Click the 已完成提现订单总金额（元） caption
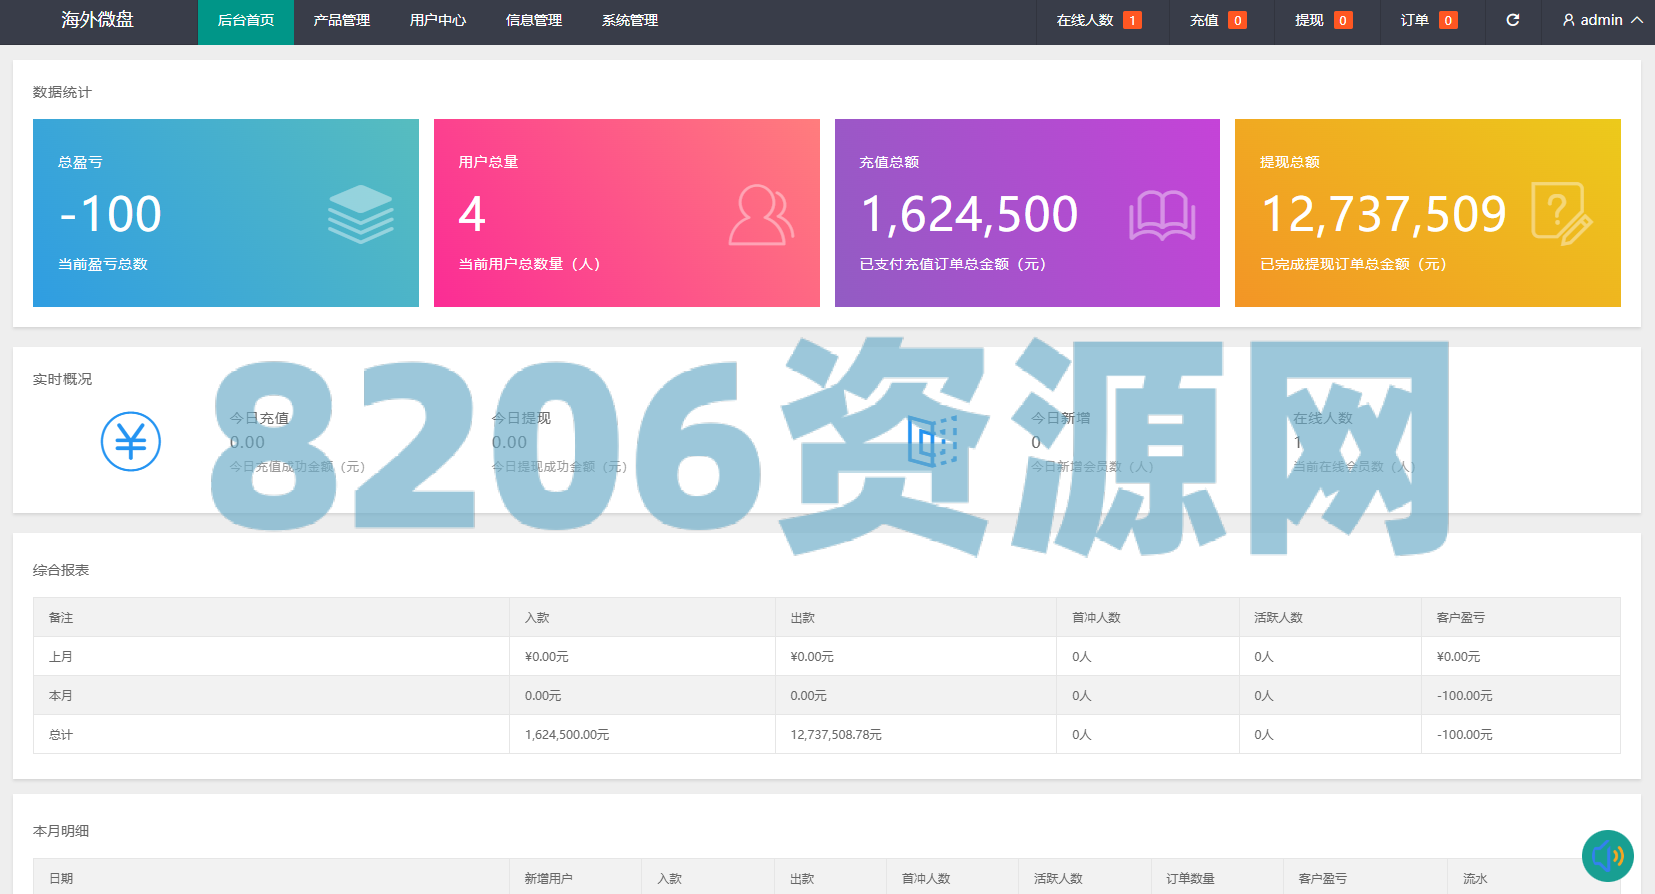Screen dimensions: 1655x894 pos(1354,264)
